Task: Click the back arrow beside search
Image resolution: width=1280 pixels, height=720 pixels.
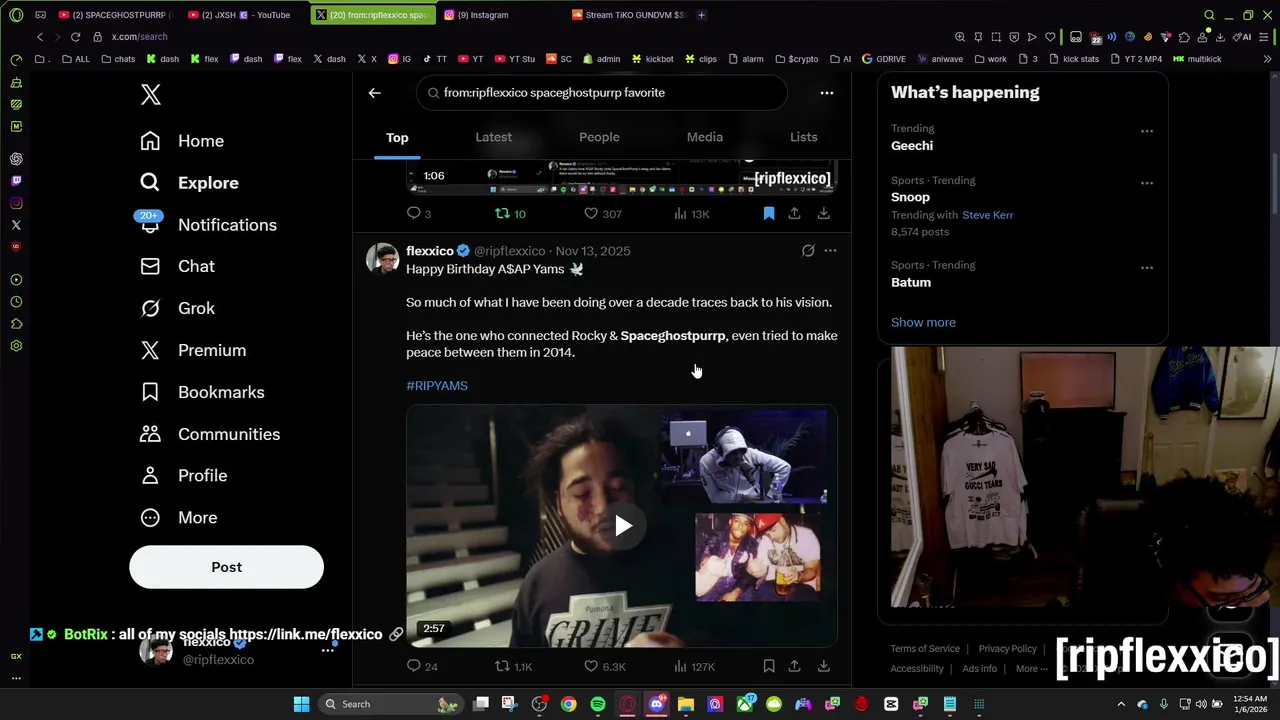Action: point(374,93)
